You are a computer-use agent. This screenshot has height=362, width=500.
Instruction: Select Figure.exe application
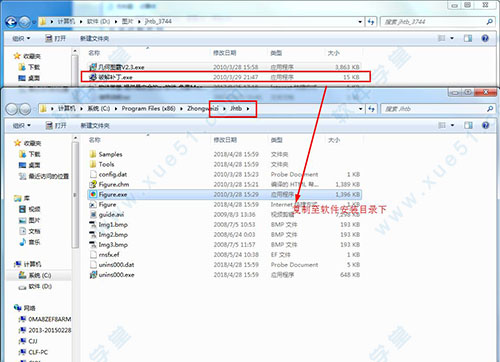[225, 194]
